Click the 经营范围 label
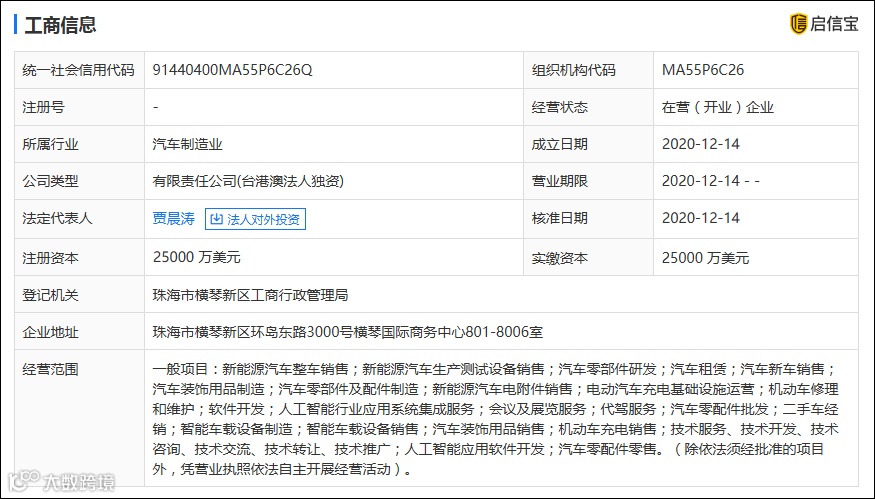Image resolution: width=875 pixels, height=499 pixels. point(50,369)
